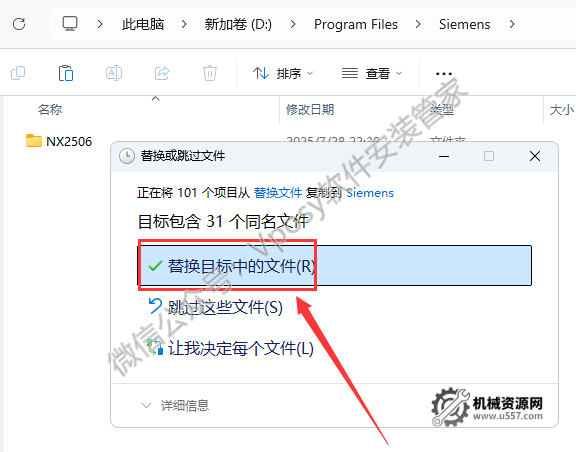Click the computer icon in address bar
Screen dimensions: 576x452
70,24
